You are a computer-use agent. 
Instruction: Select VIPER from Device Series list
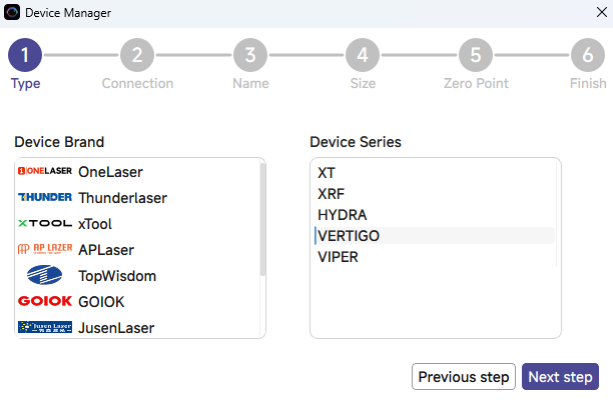pyautogui.click(x=338, y=257)
